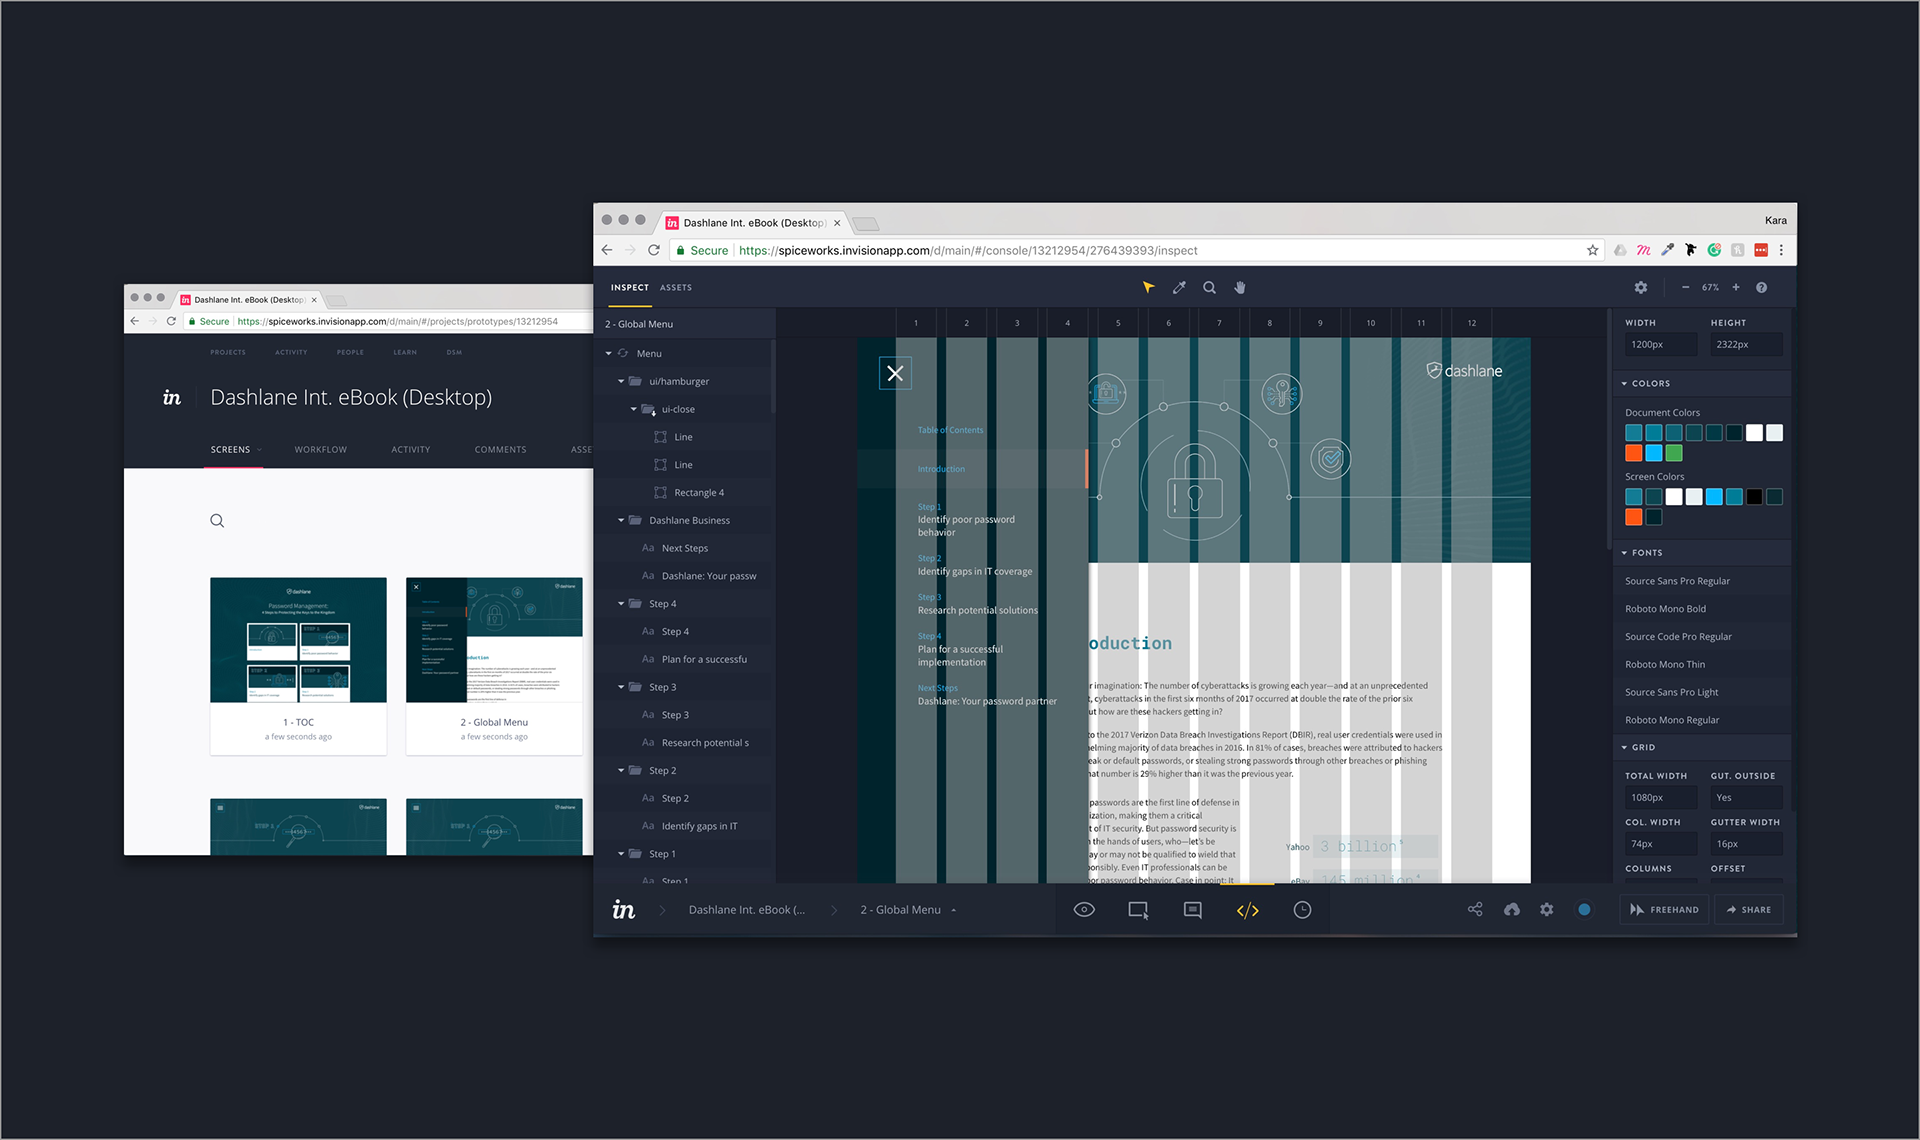The width and height of the screenshot is (1920, 1140).
Task: Collapse the Step 4 folder
Action: (x=621, y=604)
